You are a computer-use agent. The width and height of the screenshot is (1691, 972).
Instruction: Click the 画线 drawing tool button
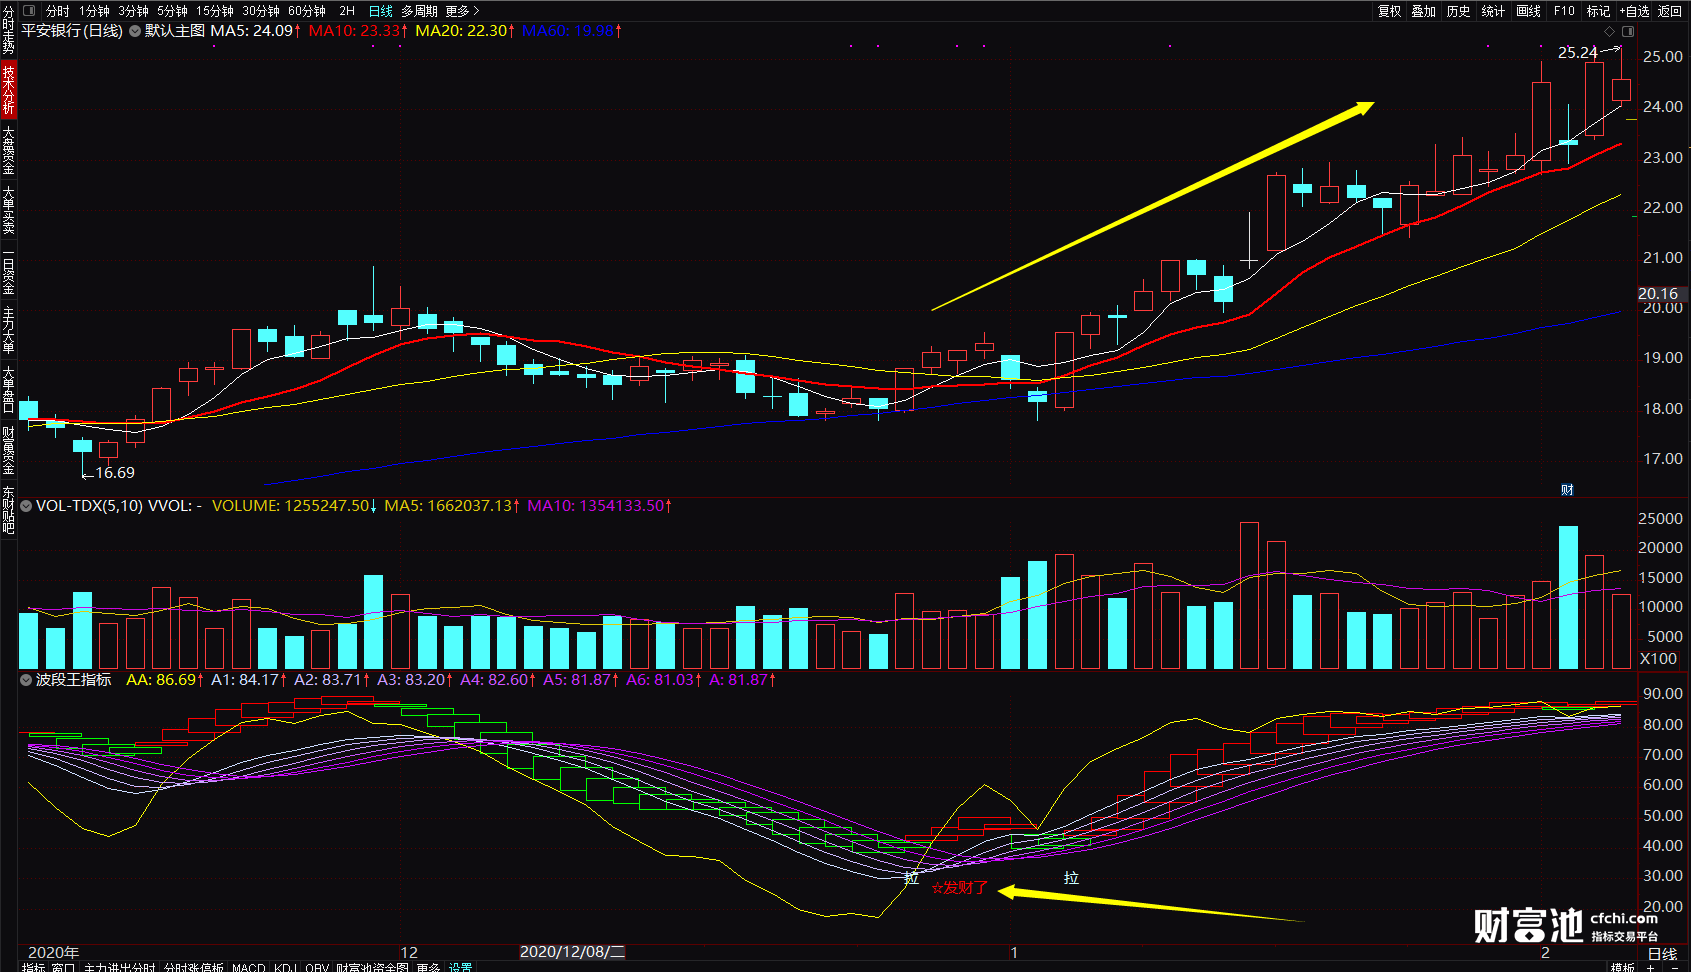pyautogui.click(x=1528, y=11)
